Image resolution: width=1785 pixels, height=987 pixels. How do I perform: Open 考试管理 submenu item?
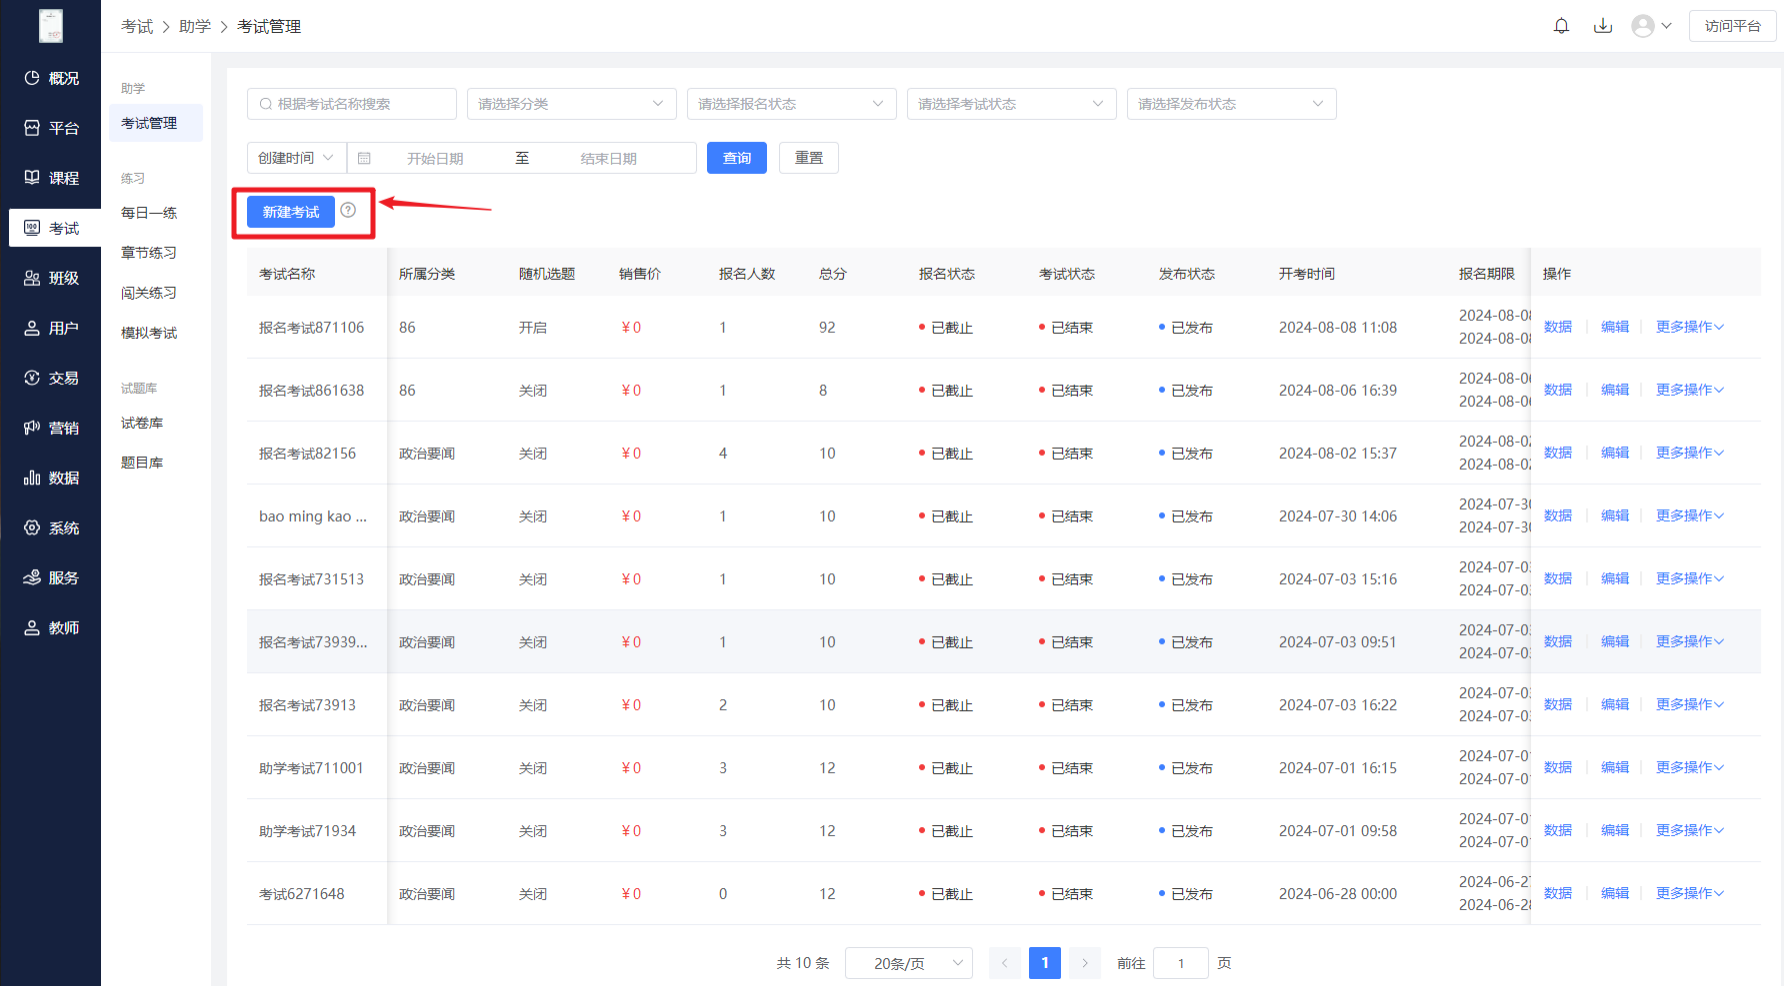(x=156, y=123)
